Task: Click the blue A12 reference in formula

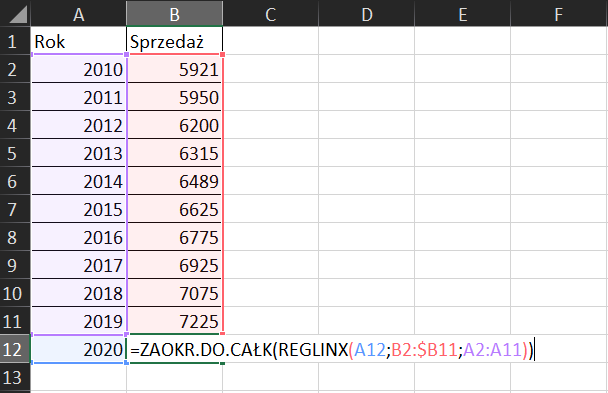Action: [x=370, y=350]
